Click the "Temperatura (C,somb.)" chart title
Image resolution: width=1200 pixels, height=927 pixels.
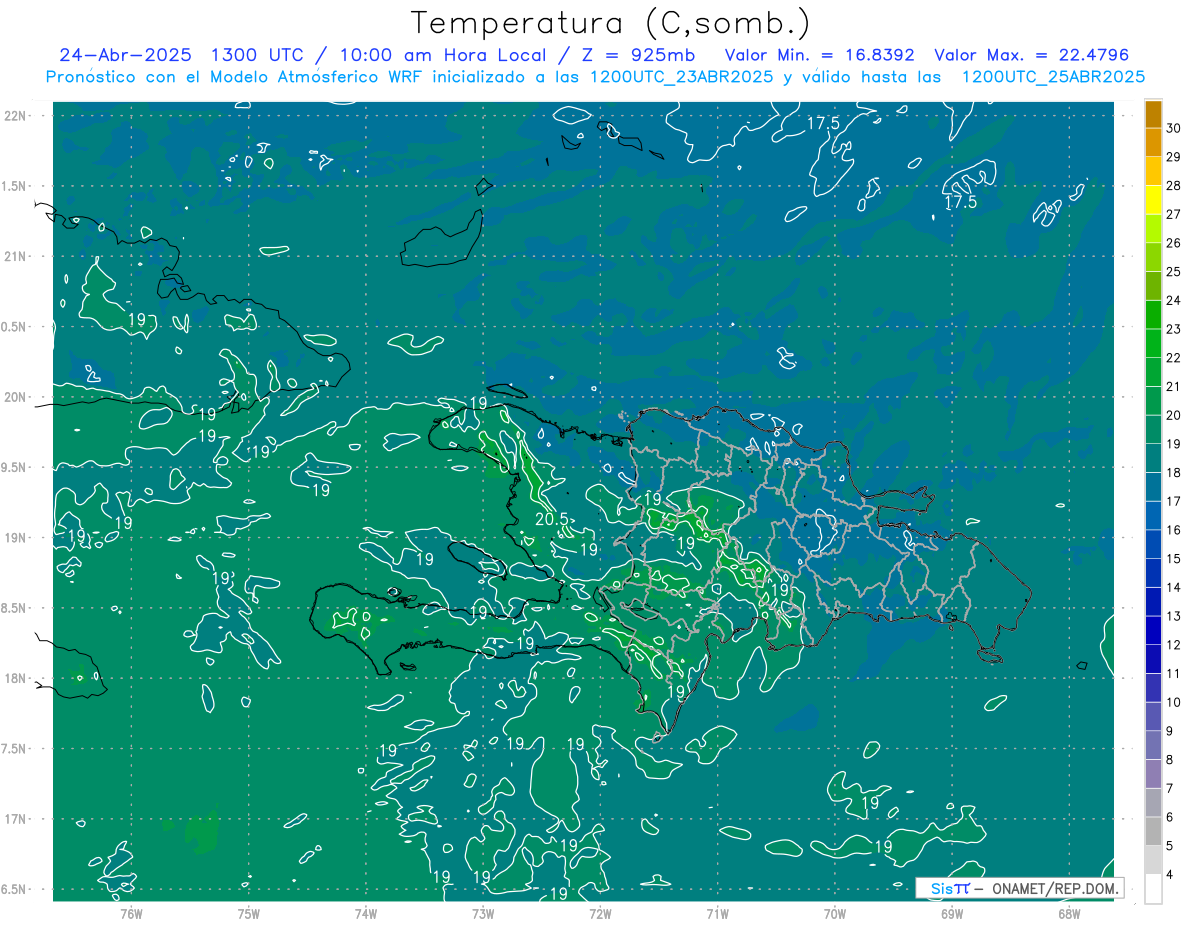[x=611, y=23]
